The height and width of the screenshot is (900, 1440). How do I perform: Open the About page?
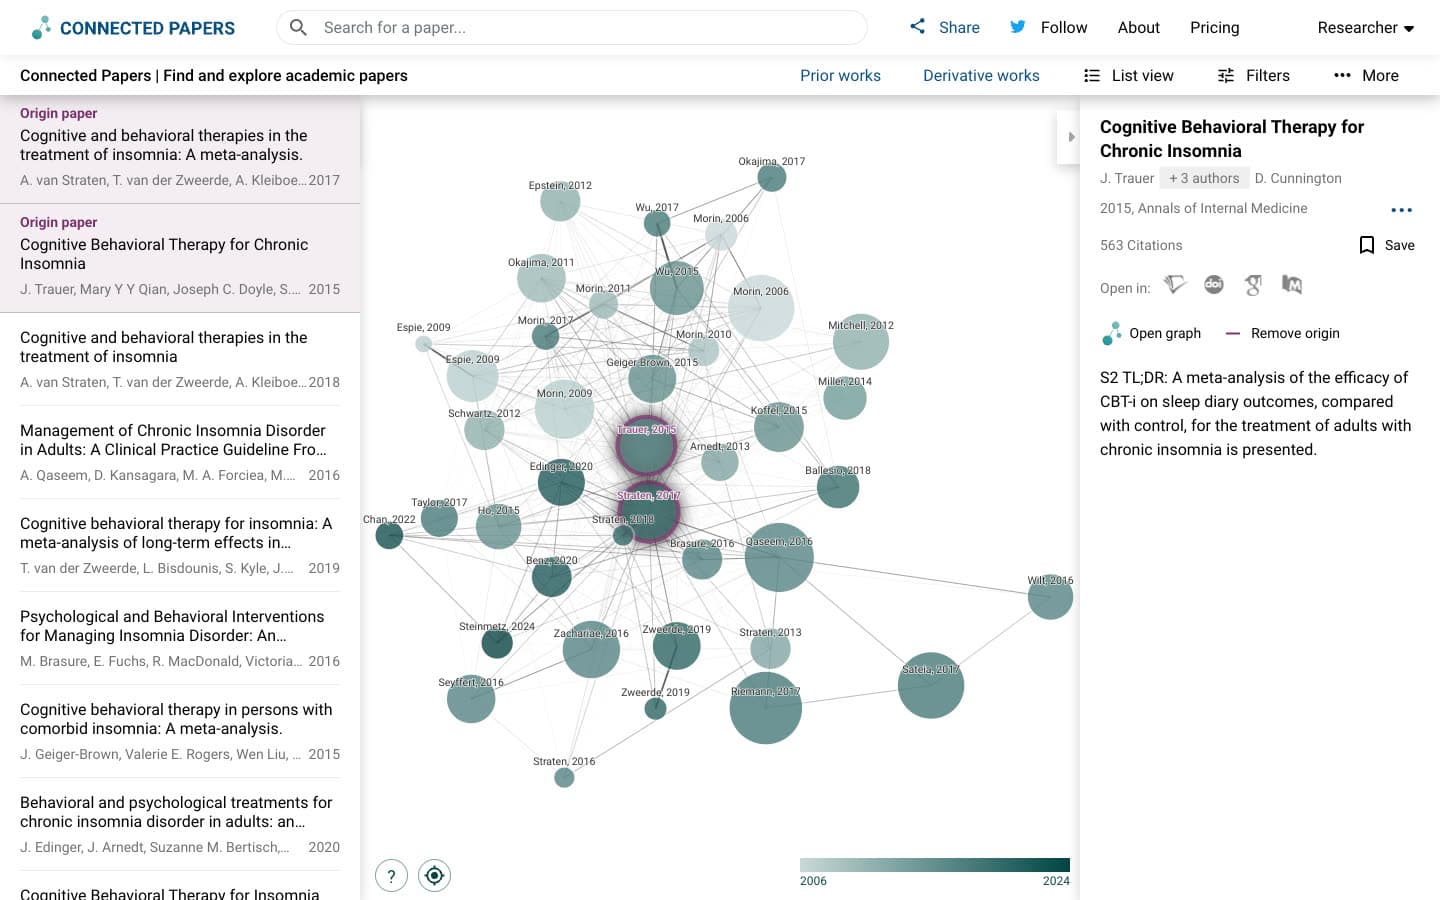(x=1139, y=28)
